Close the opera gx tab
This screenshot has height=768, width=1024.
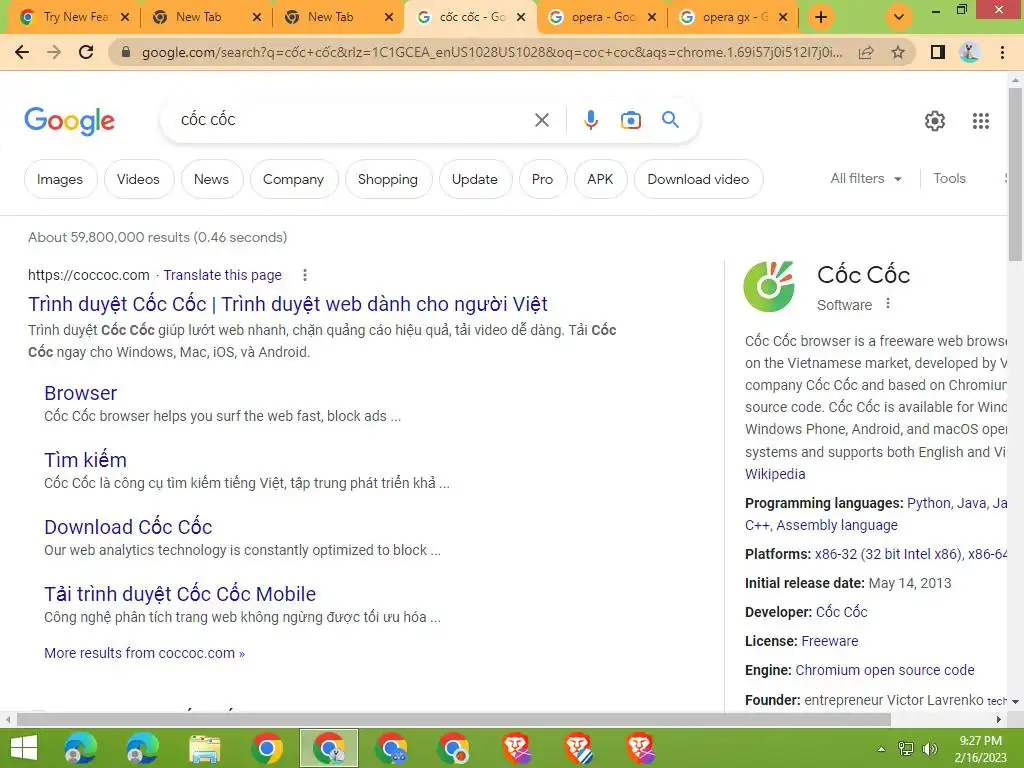click(x=783, y=17)
